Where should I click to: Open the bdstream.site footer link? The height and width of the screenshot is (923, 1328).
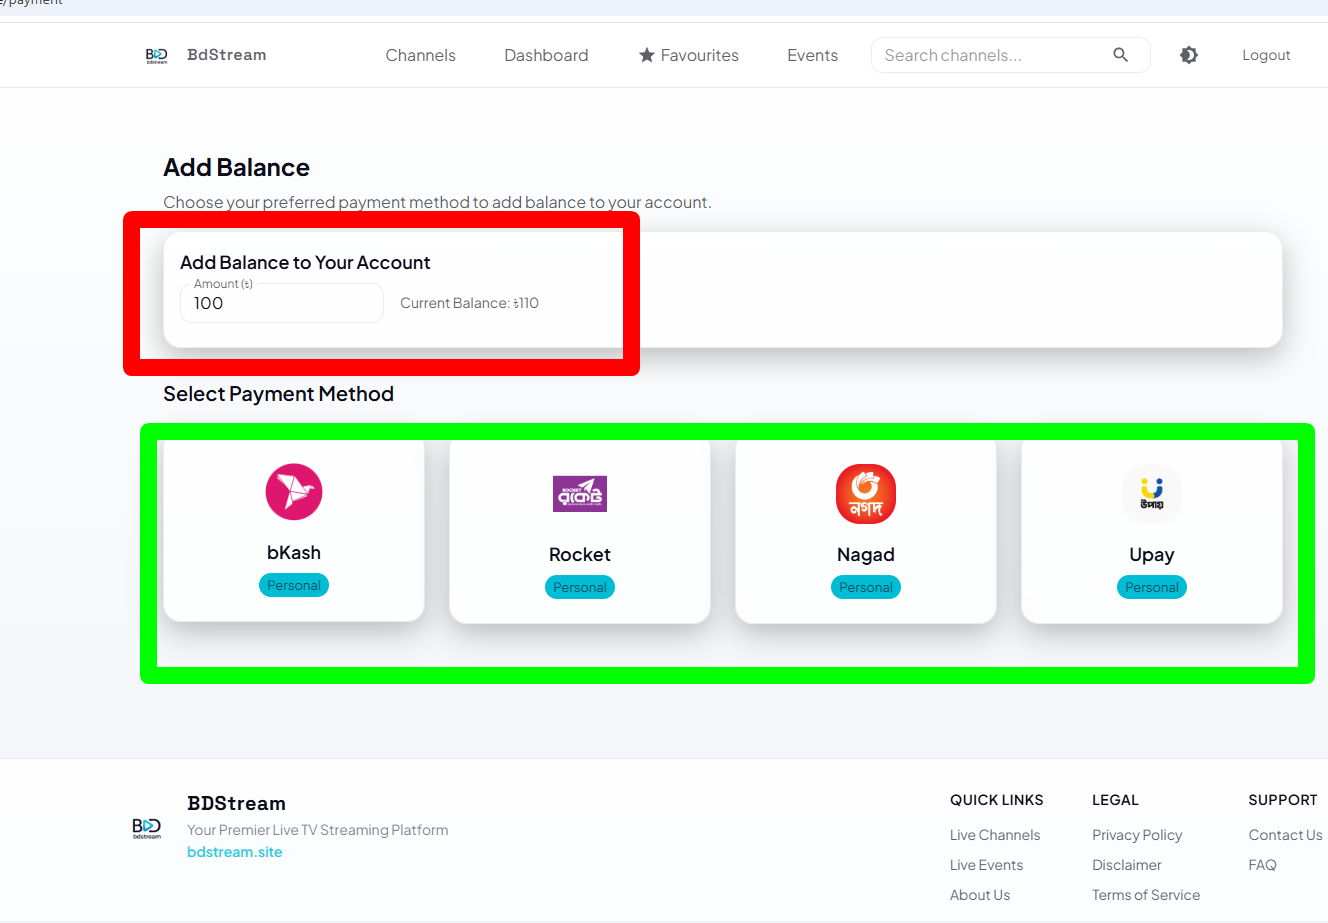[x=235, y=852]
